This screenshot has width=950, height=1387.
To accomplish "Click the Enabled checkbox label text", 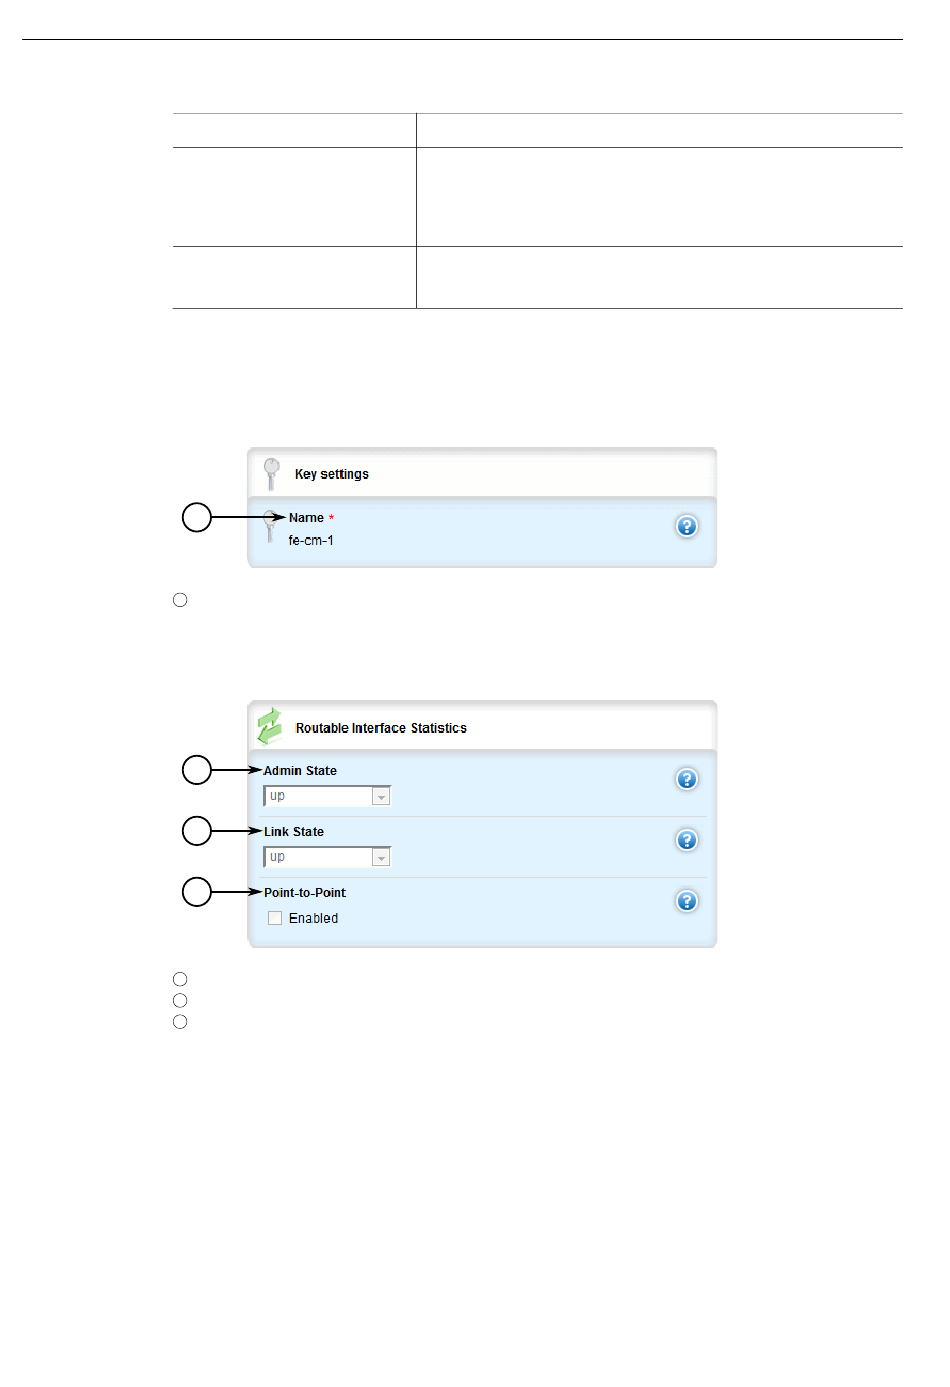I will click(313, 918).
